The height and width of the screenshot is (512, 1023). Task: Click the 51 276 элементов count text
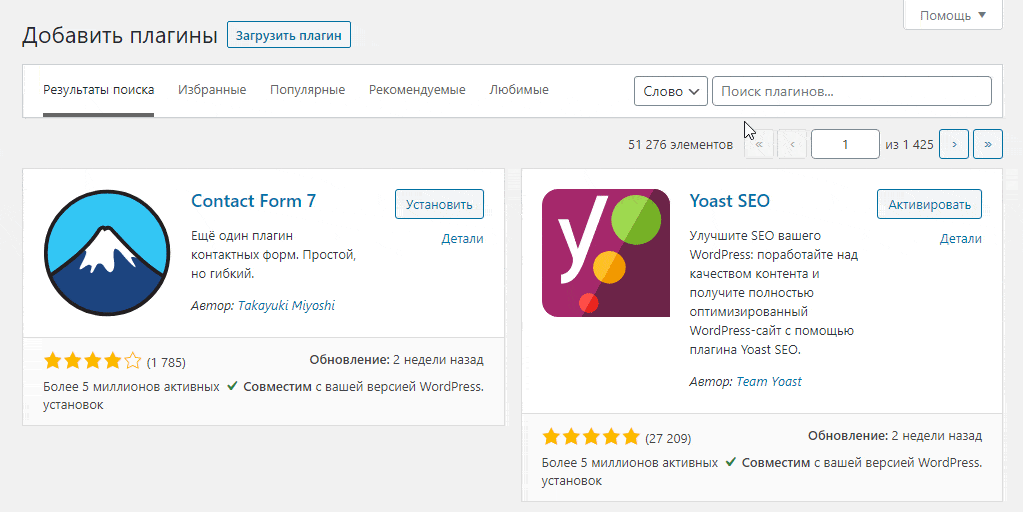click(680, 145)
